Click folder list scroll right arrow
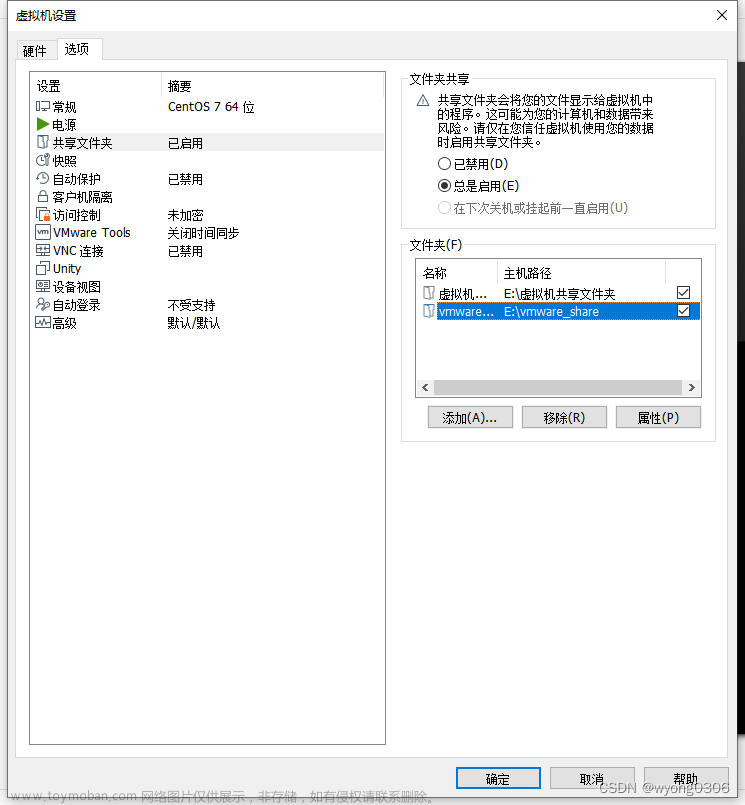 [x=692, y=388]
